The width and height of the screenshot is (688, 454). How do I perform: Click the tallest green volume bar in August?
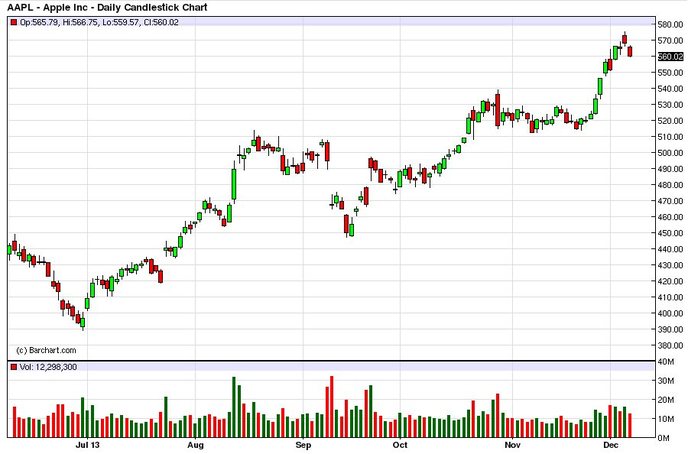[234, 407]
